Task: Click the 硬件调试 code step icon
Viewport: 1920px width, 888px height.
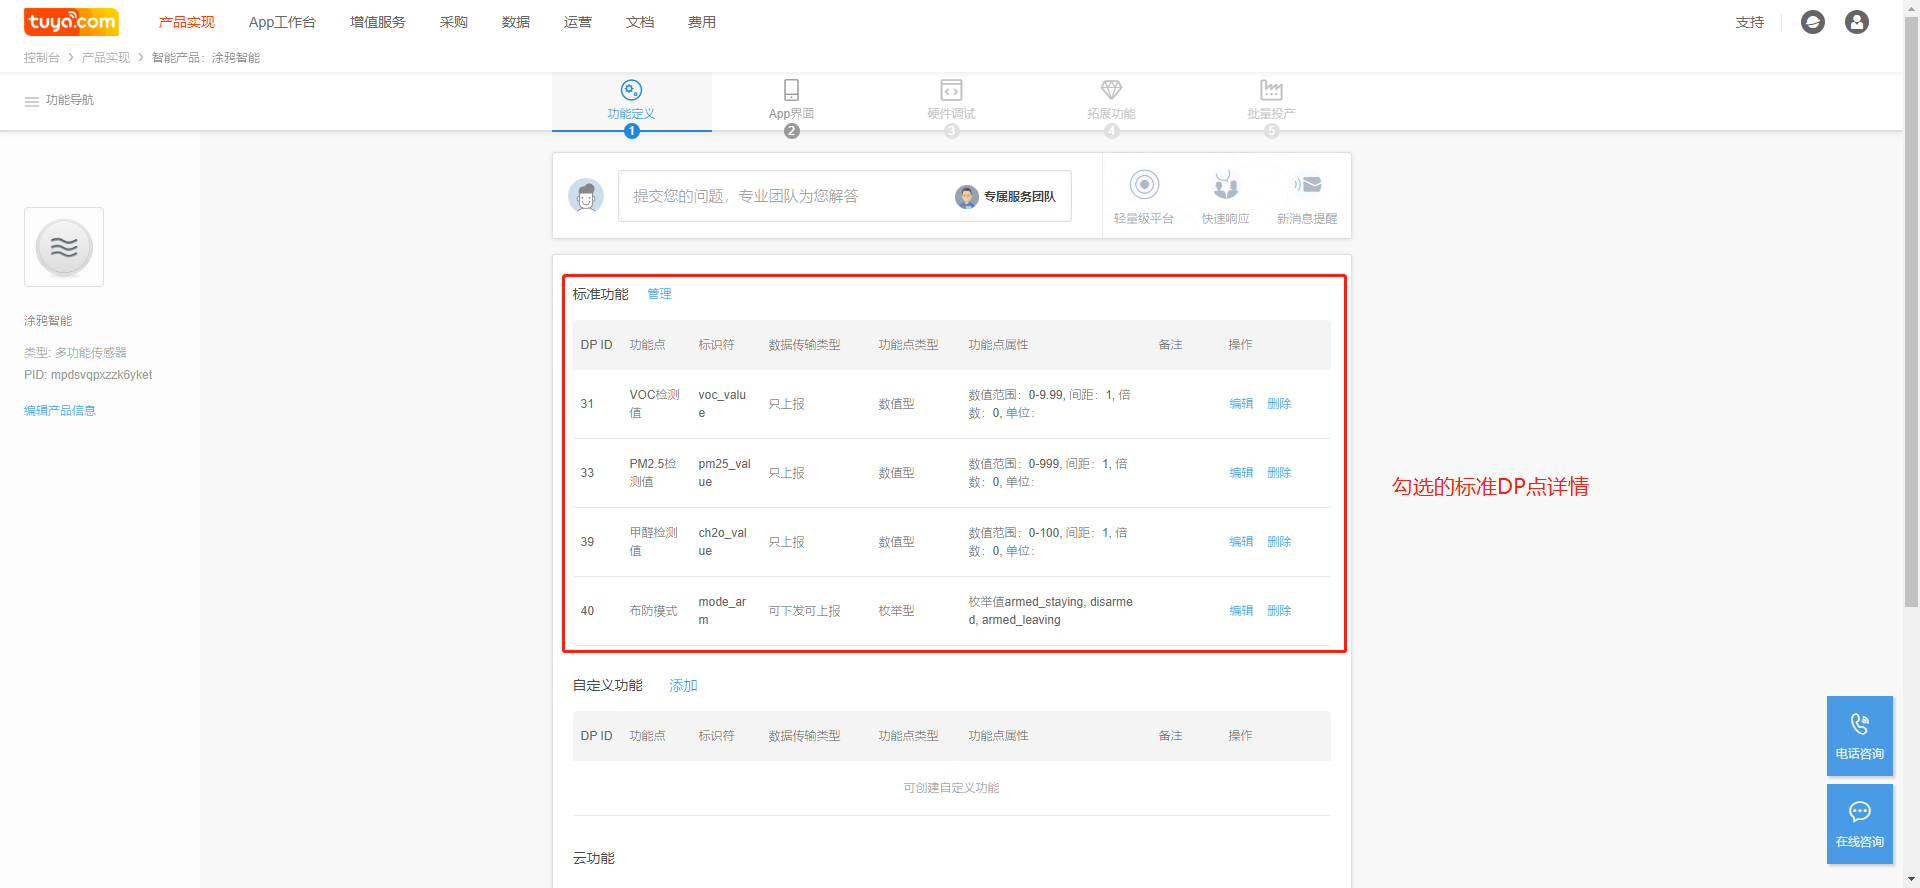Action: pyautogui.click(x=951, y=90)
